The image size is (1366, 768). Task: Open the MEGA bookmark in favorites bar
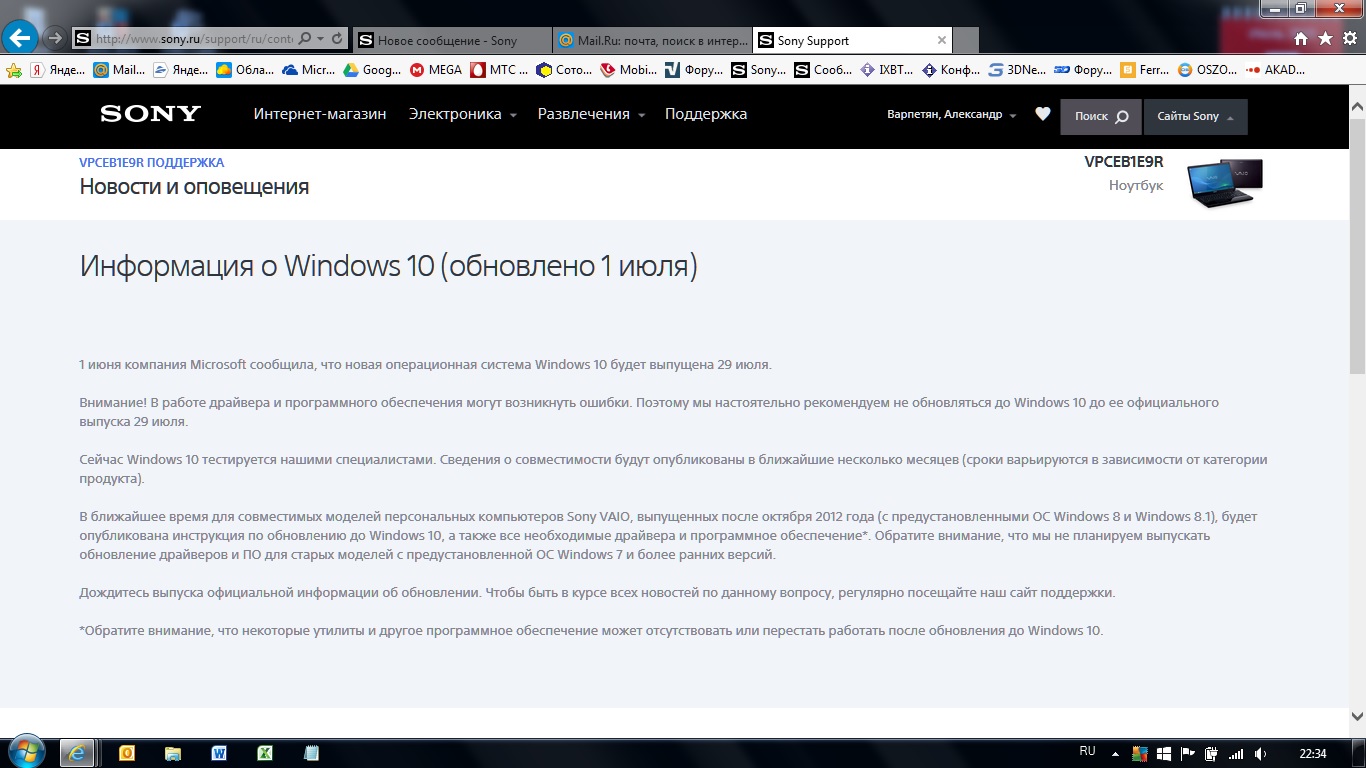tap(435, 70)
